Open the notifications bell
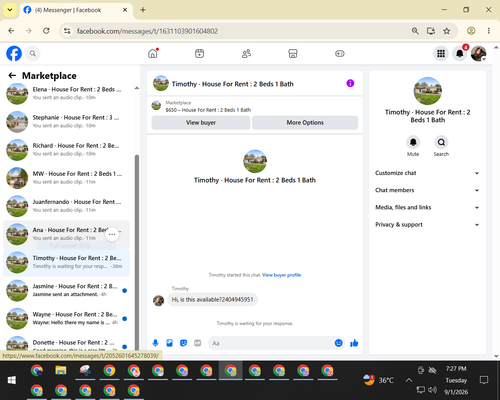 click(460, 53)
